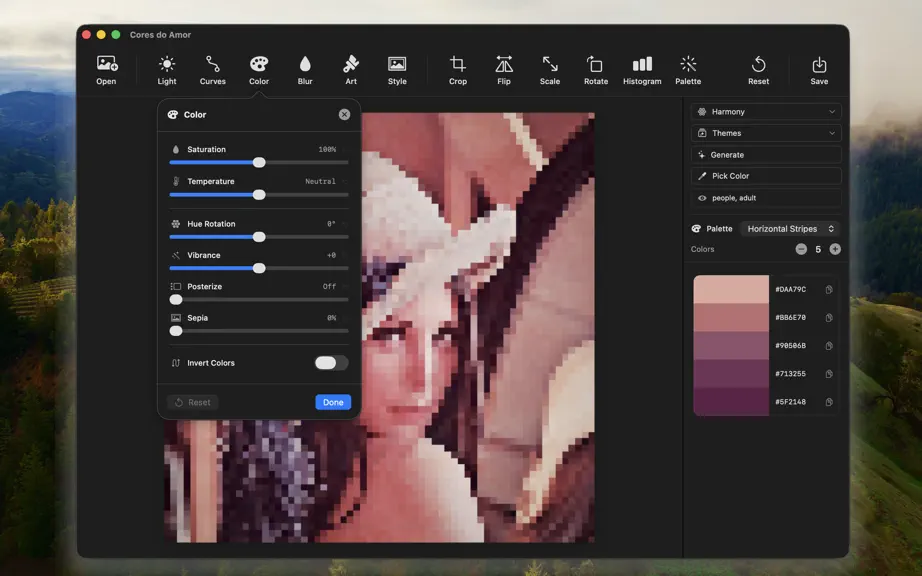Click the Temperature Neutral value

point(320,181)
